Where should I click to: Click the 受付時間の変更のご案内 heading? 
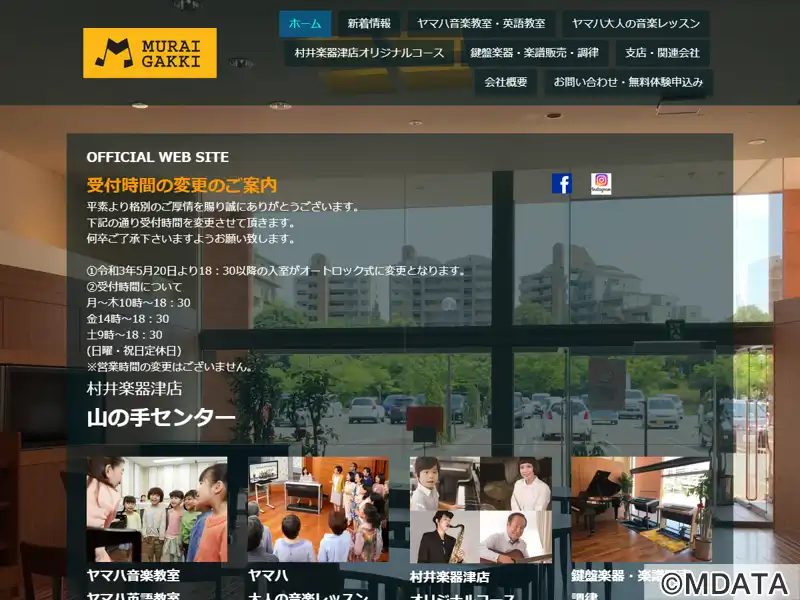182,185
